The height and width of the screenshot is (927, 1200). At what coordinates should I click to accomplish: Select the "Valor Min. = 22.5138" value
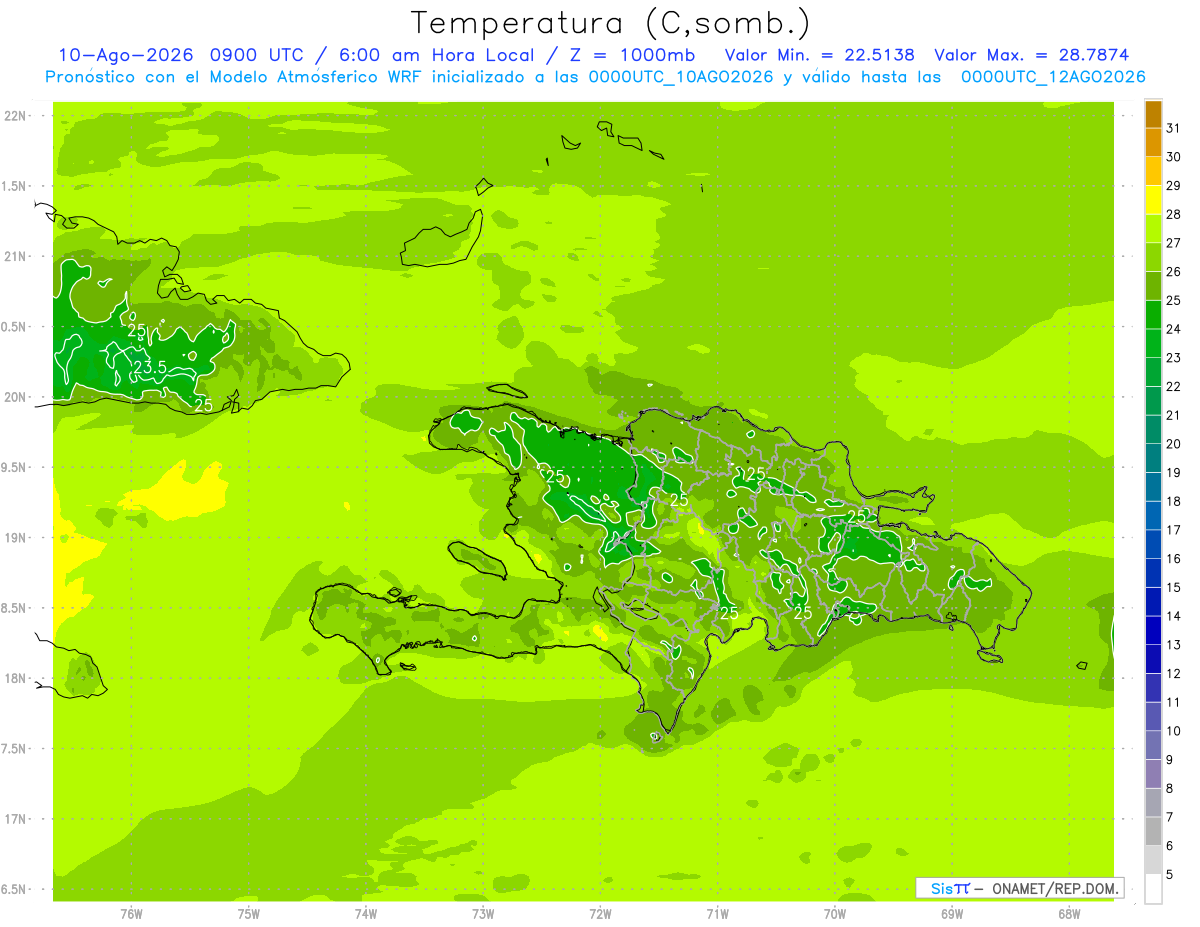819,55
